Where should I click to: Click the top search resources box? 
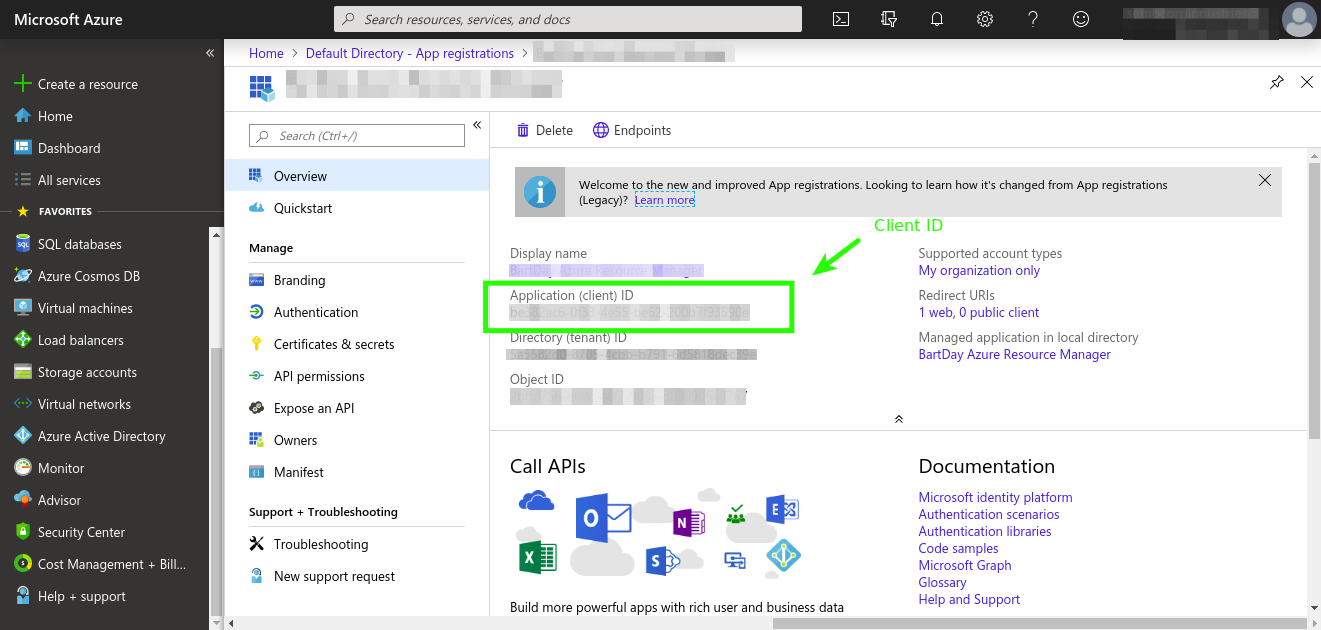click(567, 19)
